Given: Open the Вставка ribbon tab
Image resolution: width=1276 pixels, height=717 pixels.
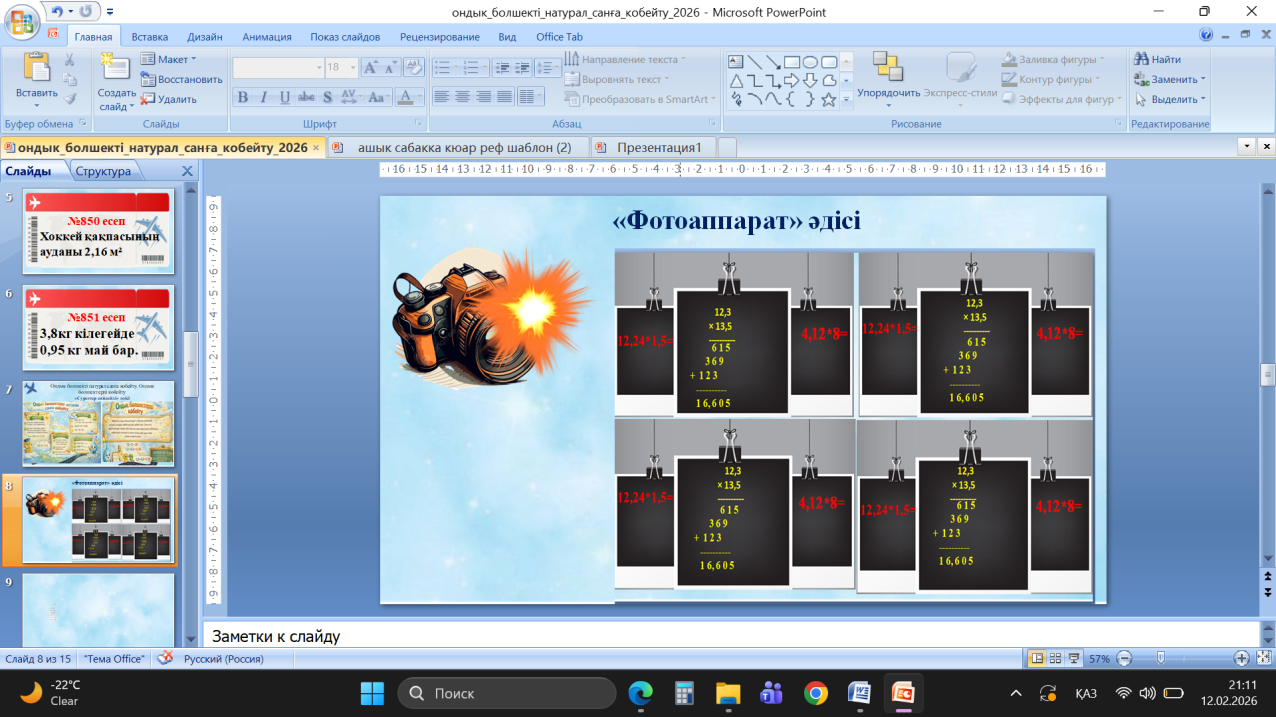Looking at the screenshot, I should tap(149, 37).
